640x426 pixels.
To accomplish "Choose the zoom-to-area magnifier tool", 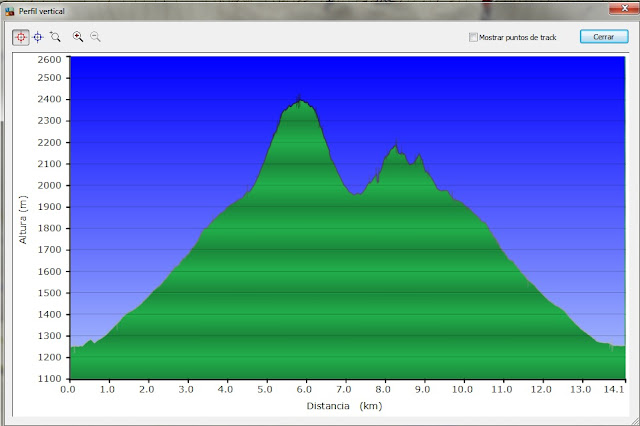I will point(55,37).
